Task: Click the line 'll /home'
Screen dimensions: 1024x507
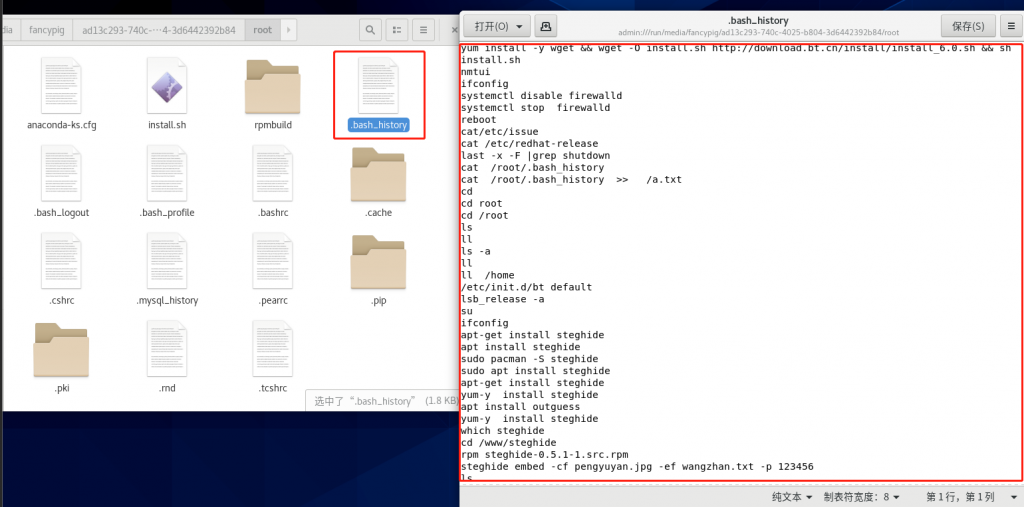Action: pos(487,275)
